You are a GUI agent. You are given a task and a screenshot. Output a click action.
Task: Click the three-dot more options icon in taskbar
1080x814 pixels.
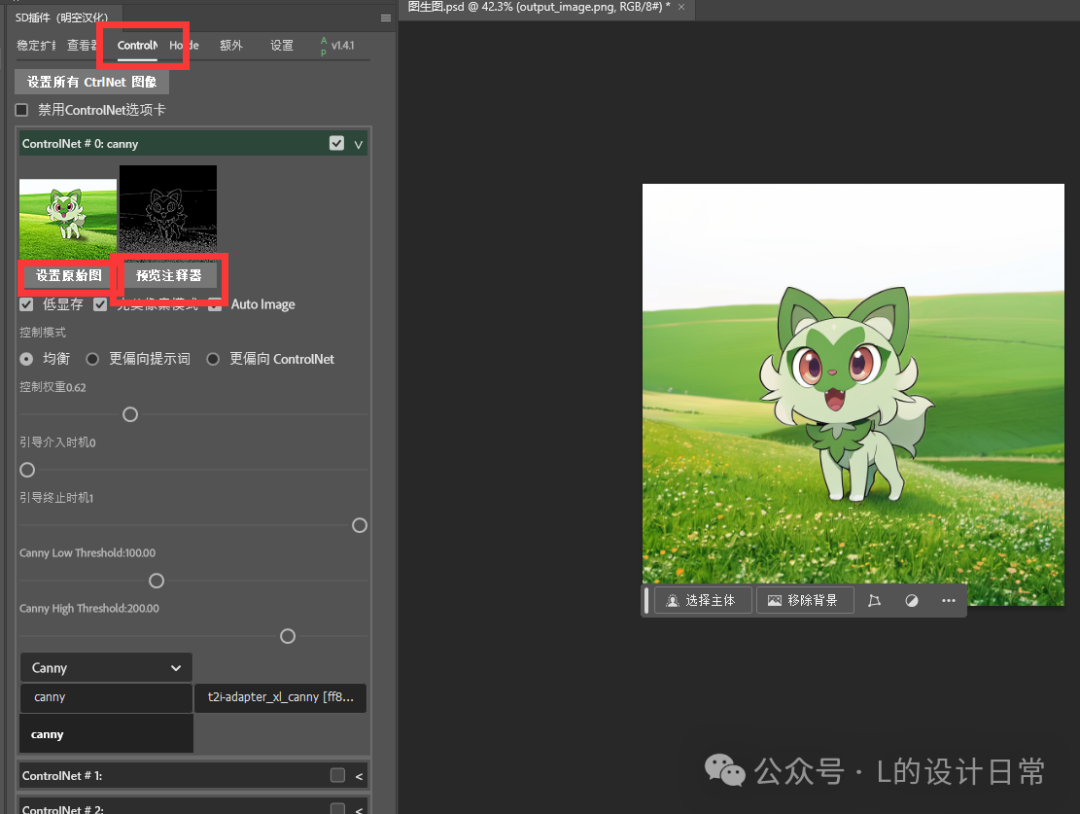tap(947, 600)
